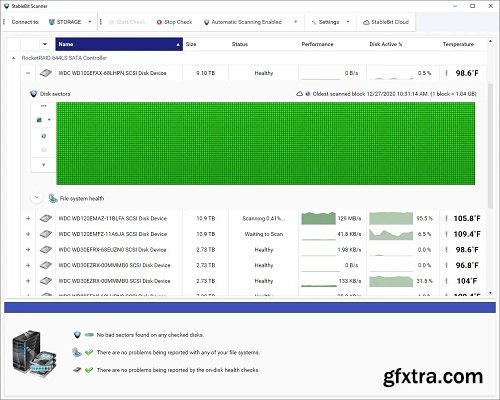Click the scroll down arrow of disk list
The width and height of the screenshot is (500, 400).
click(x=490, y=293)
